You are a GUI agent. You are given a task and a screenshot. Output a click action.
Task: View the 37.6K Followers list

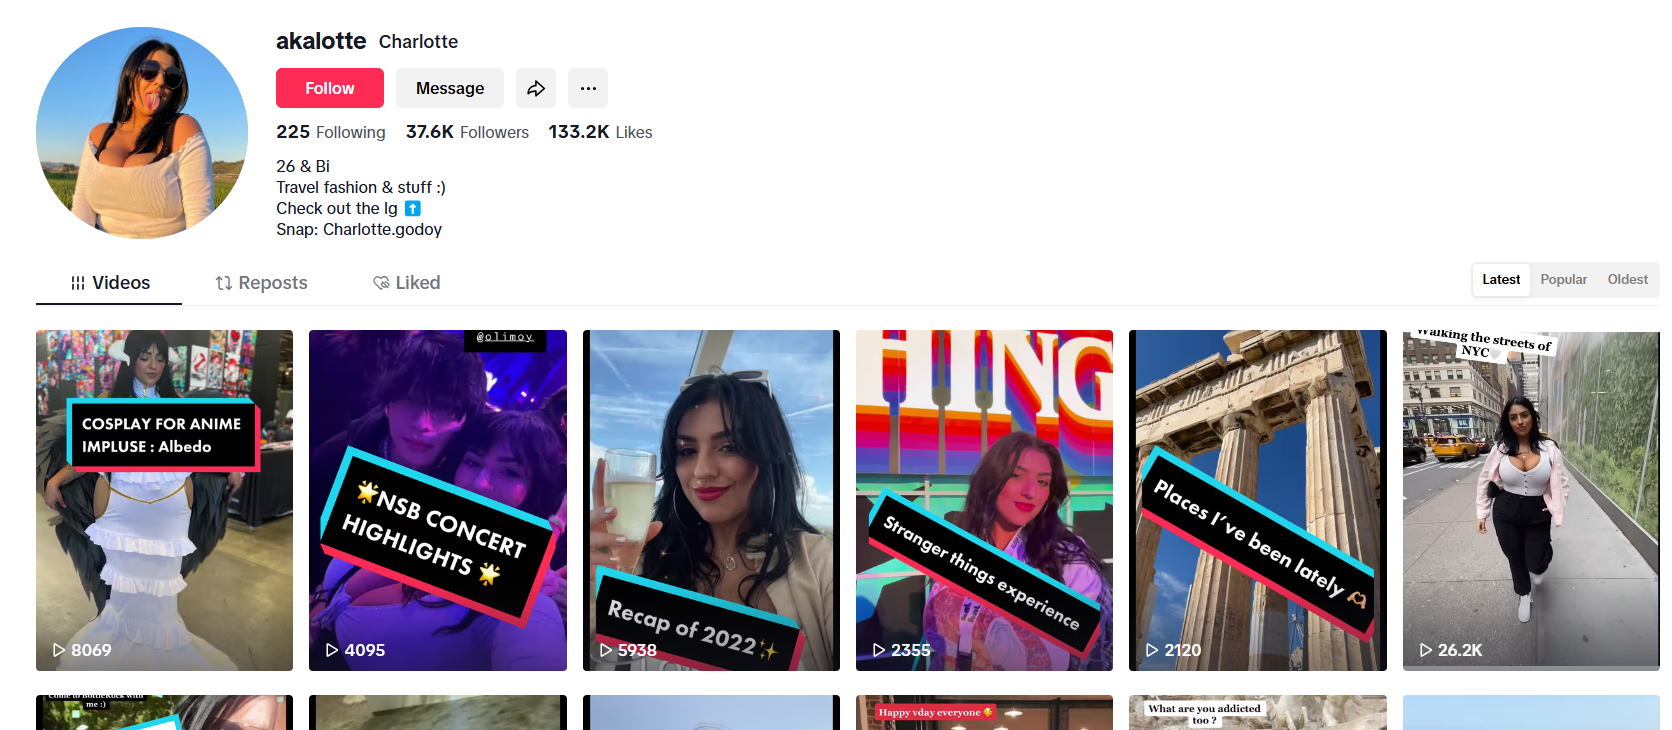tap(467, 132)
